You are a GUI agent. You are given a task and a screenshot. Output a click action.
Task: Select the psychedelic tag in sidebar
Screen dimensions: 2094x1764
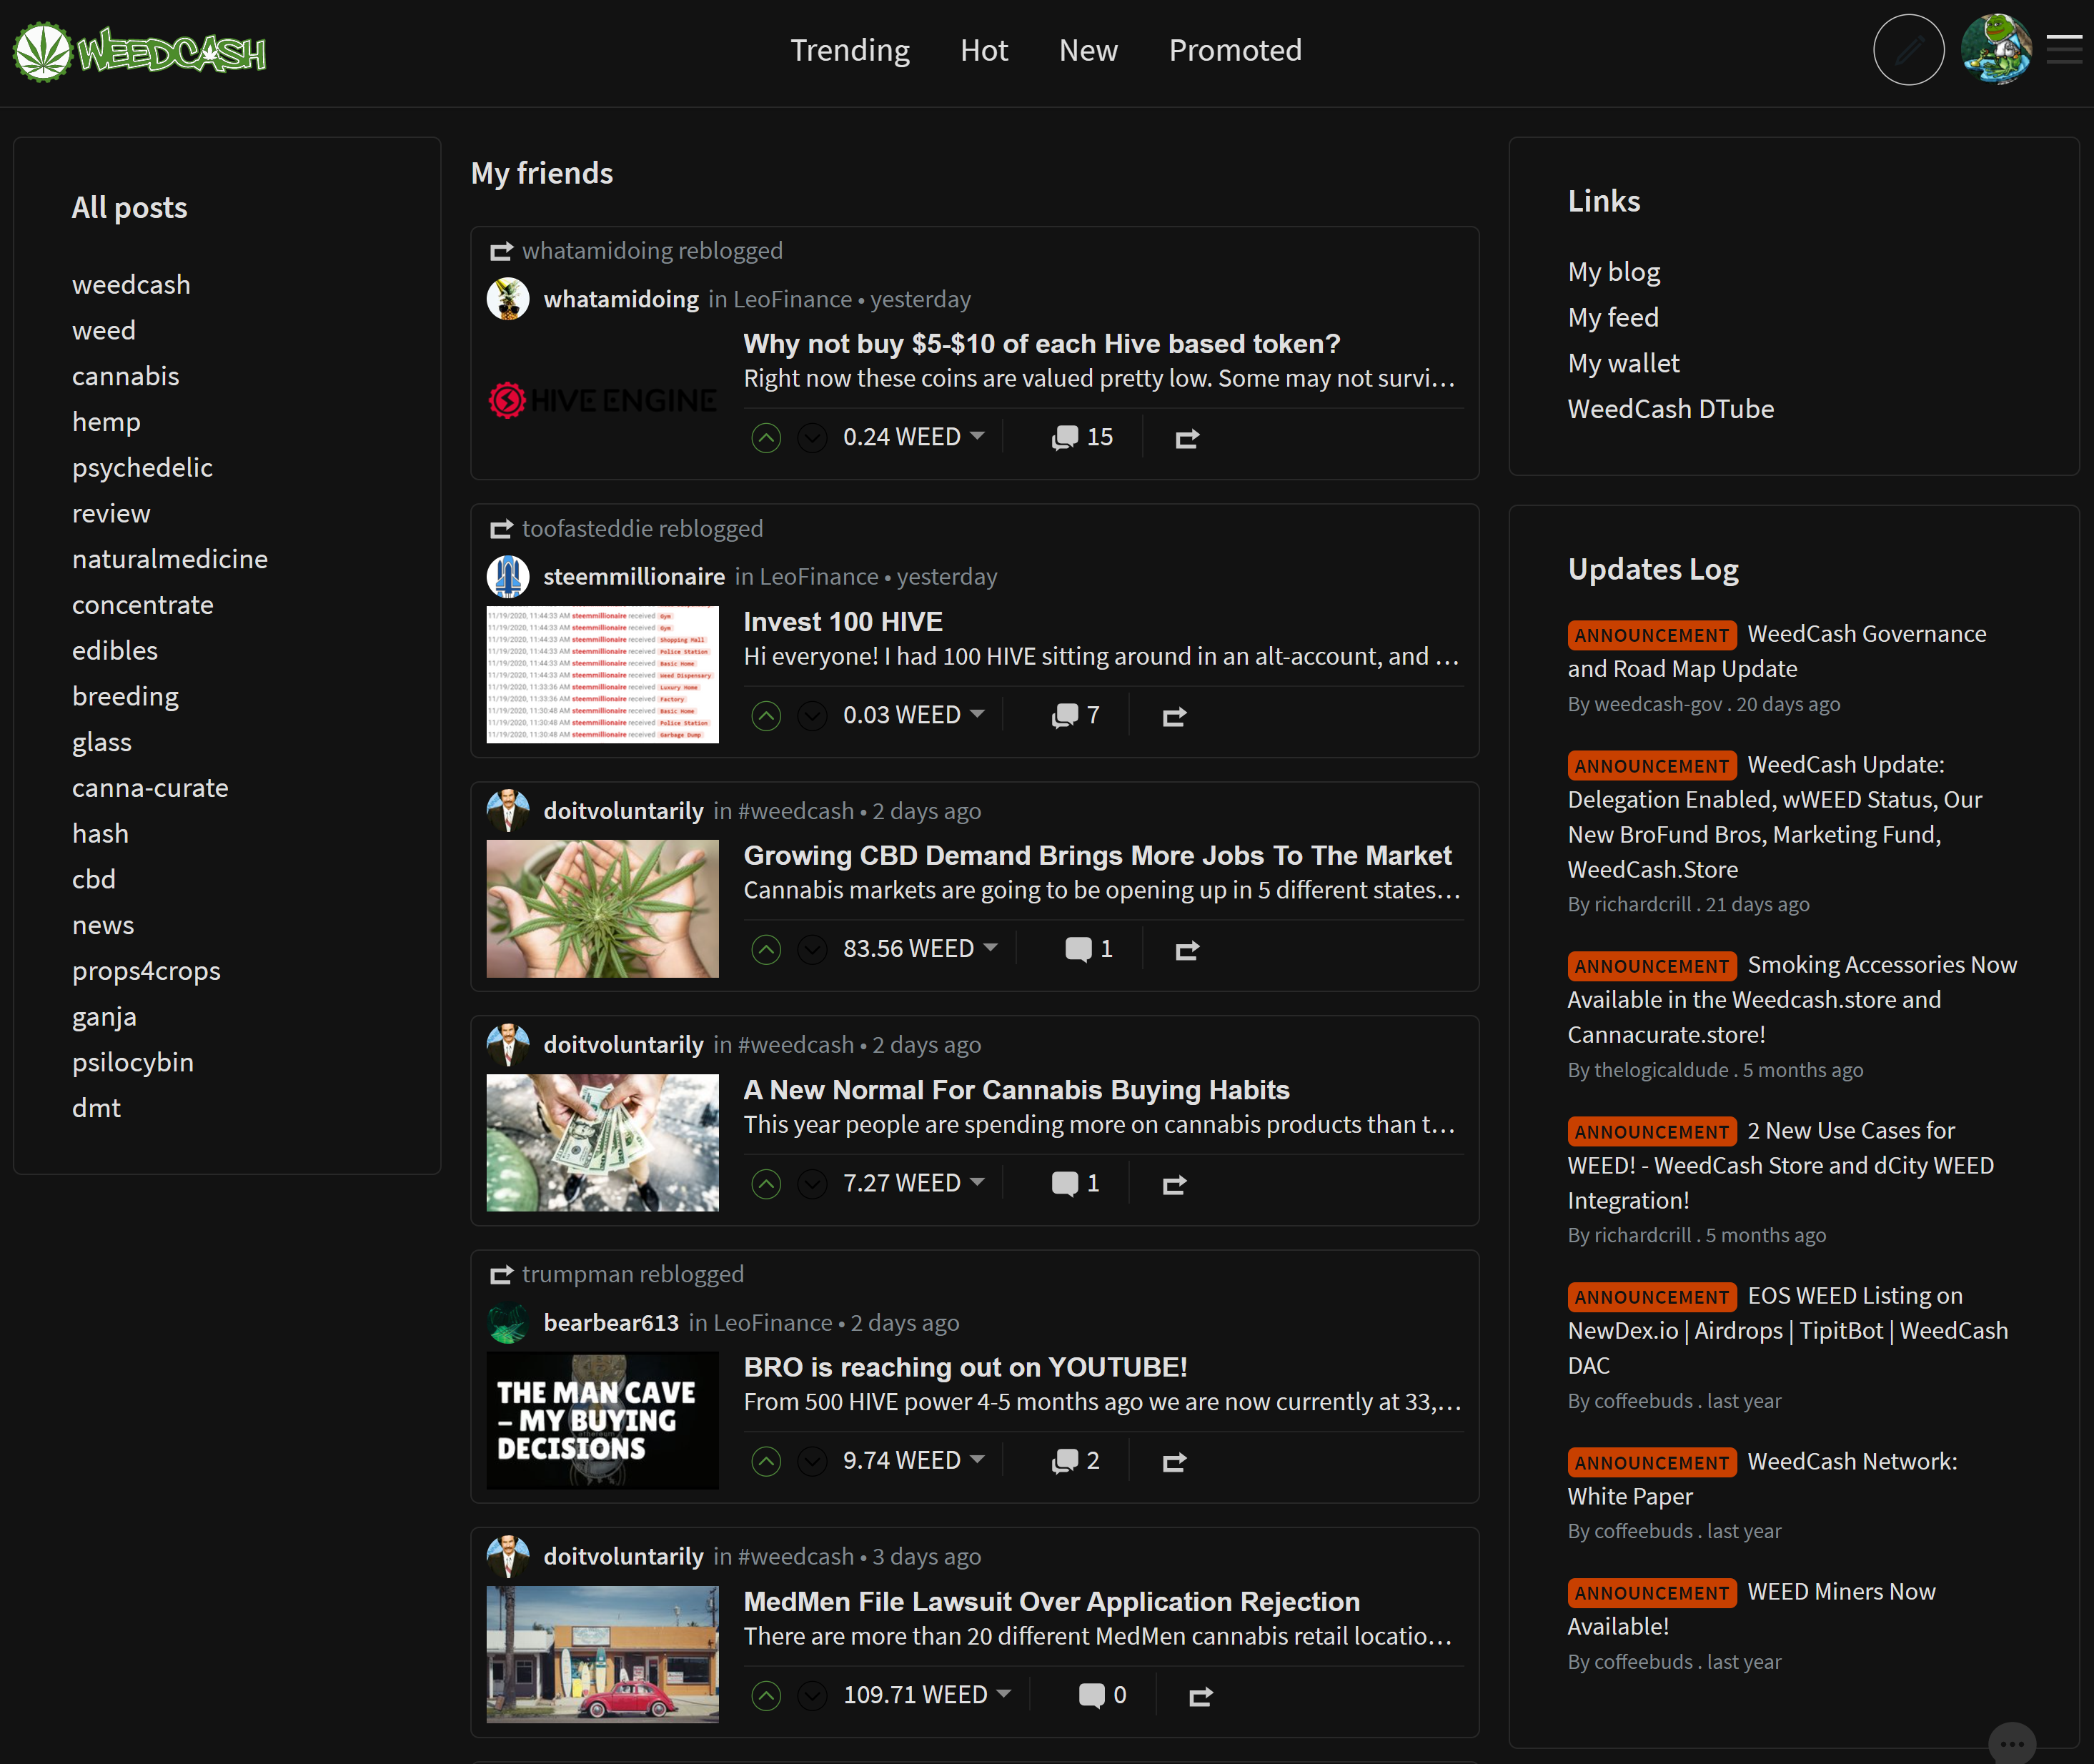[142, 467]
